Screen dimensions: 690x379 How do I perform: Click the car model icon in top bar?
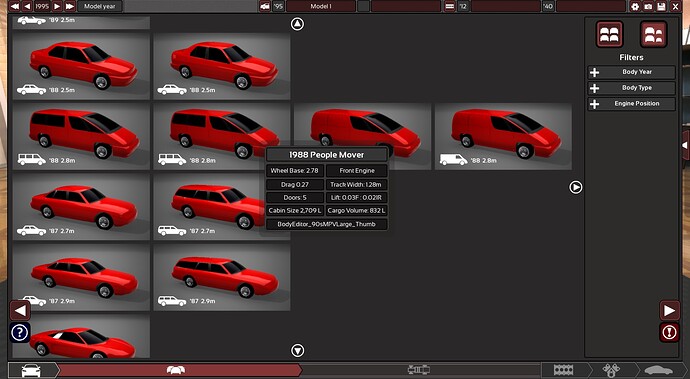pos(264,6)
